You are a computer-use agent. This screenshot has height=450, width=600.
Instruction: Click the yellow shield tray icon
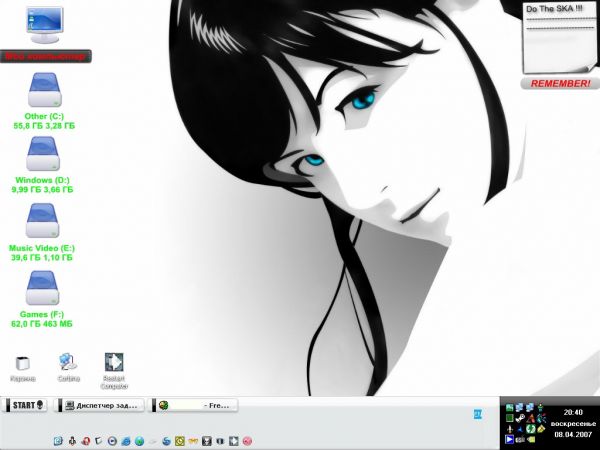tap(541, 429)
